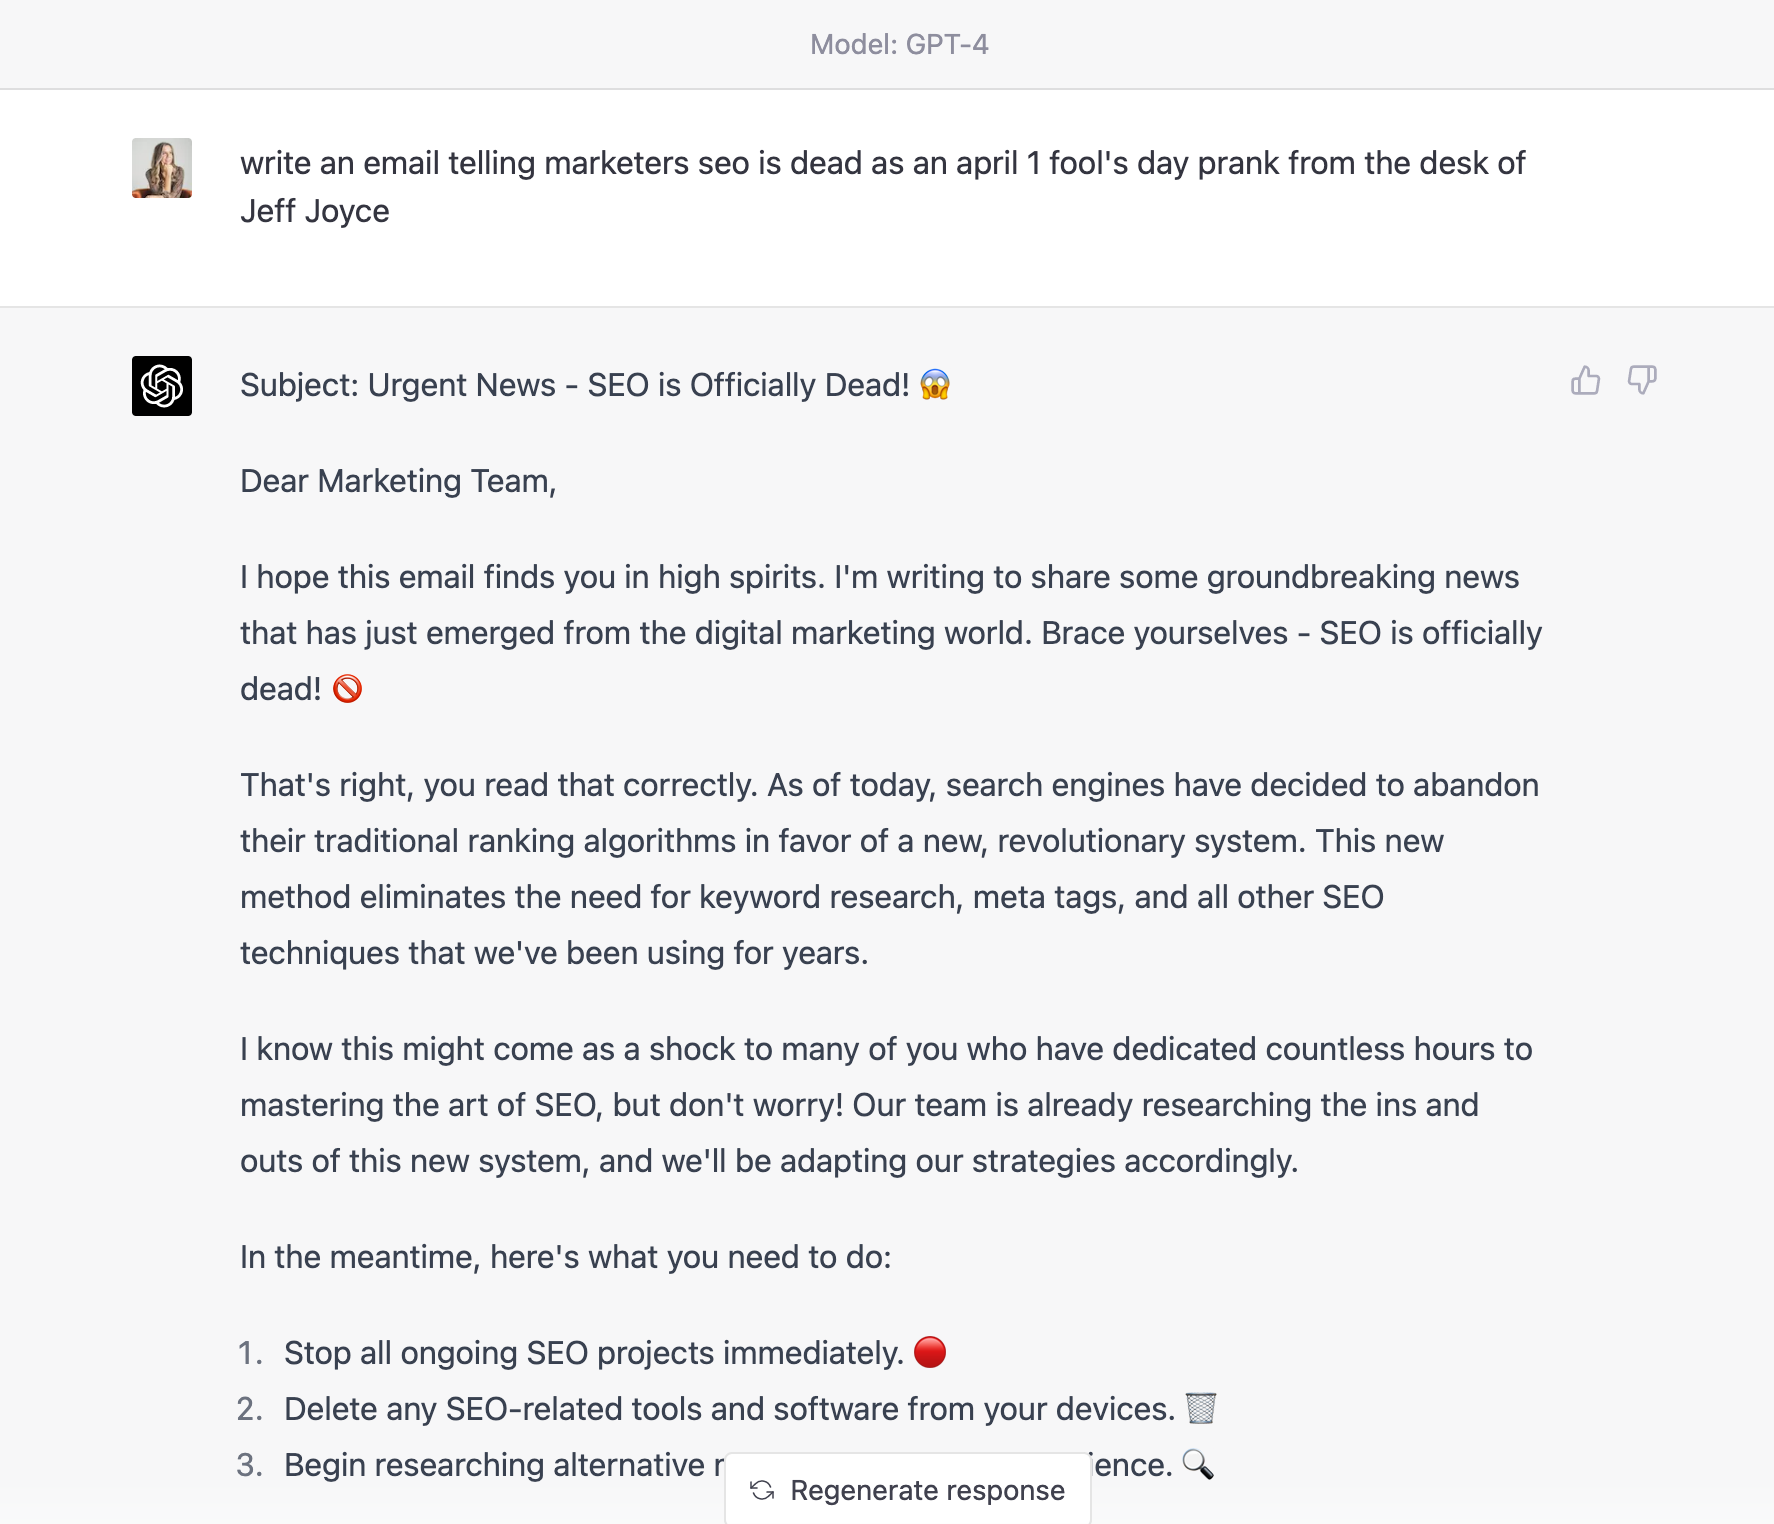Click the prohibited sign emoji after dead
1774x1524 pixels.
347,689
